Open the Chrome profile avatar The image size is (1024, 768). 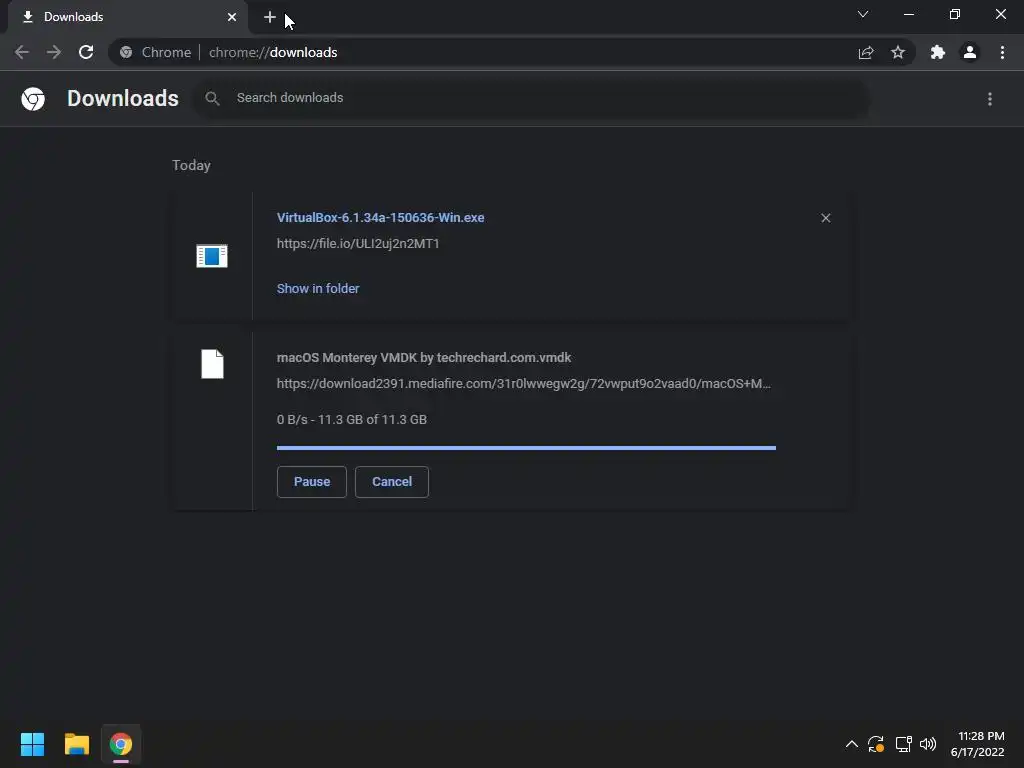click(x=970, y=52)
